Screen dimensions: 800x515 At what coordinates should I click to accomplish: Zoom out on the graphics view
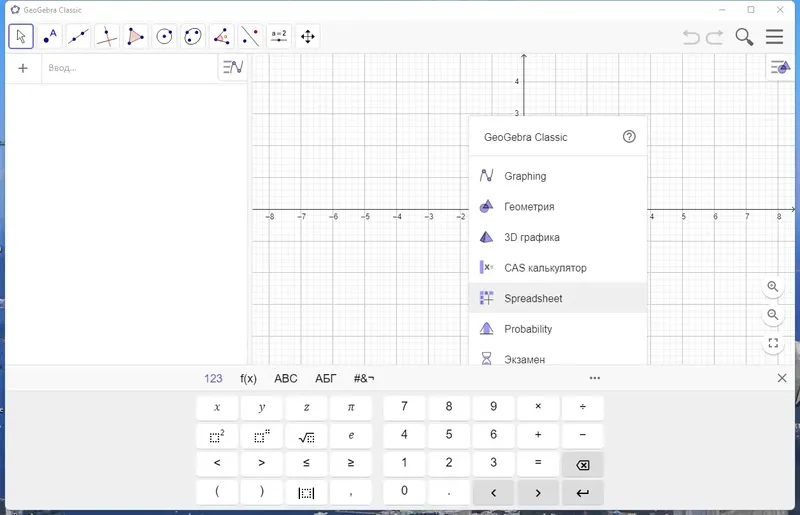[x=773, y=315]
